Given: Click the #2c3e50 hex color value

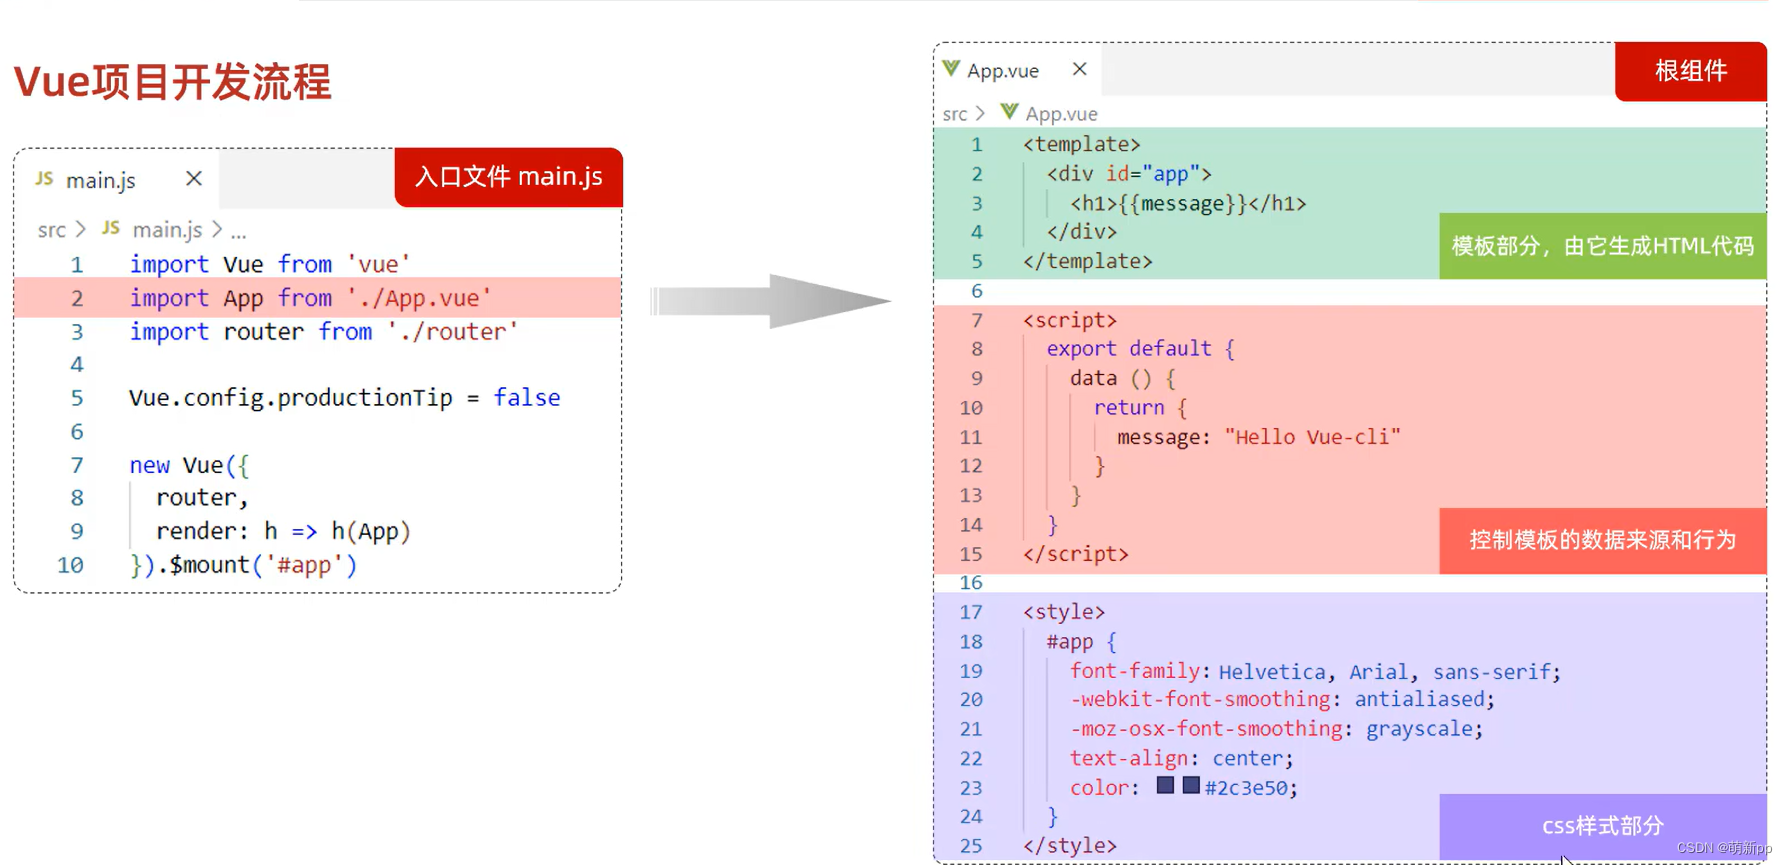Looking at the screenshot, I should tap(1246, 788).
